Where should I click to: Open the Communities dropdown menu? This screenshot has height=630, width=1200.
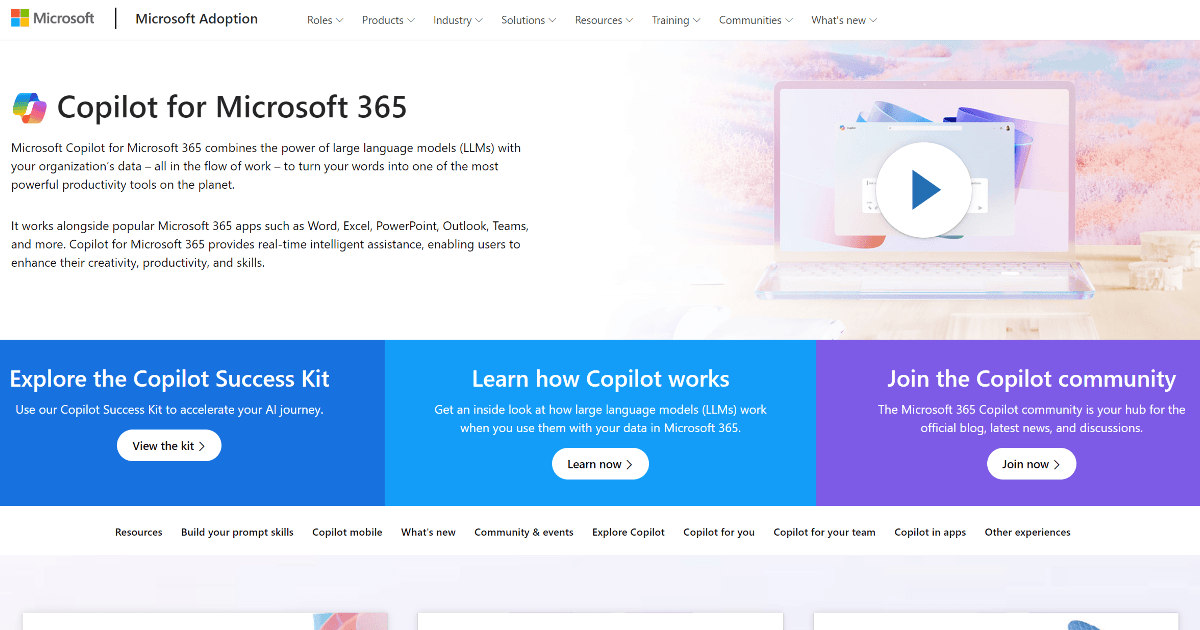[754, 19]
